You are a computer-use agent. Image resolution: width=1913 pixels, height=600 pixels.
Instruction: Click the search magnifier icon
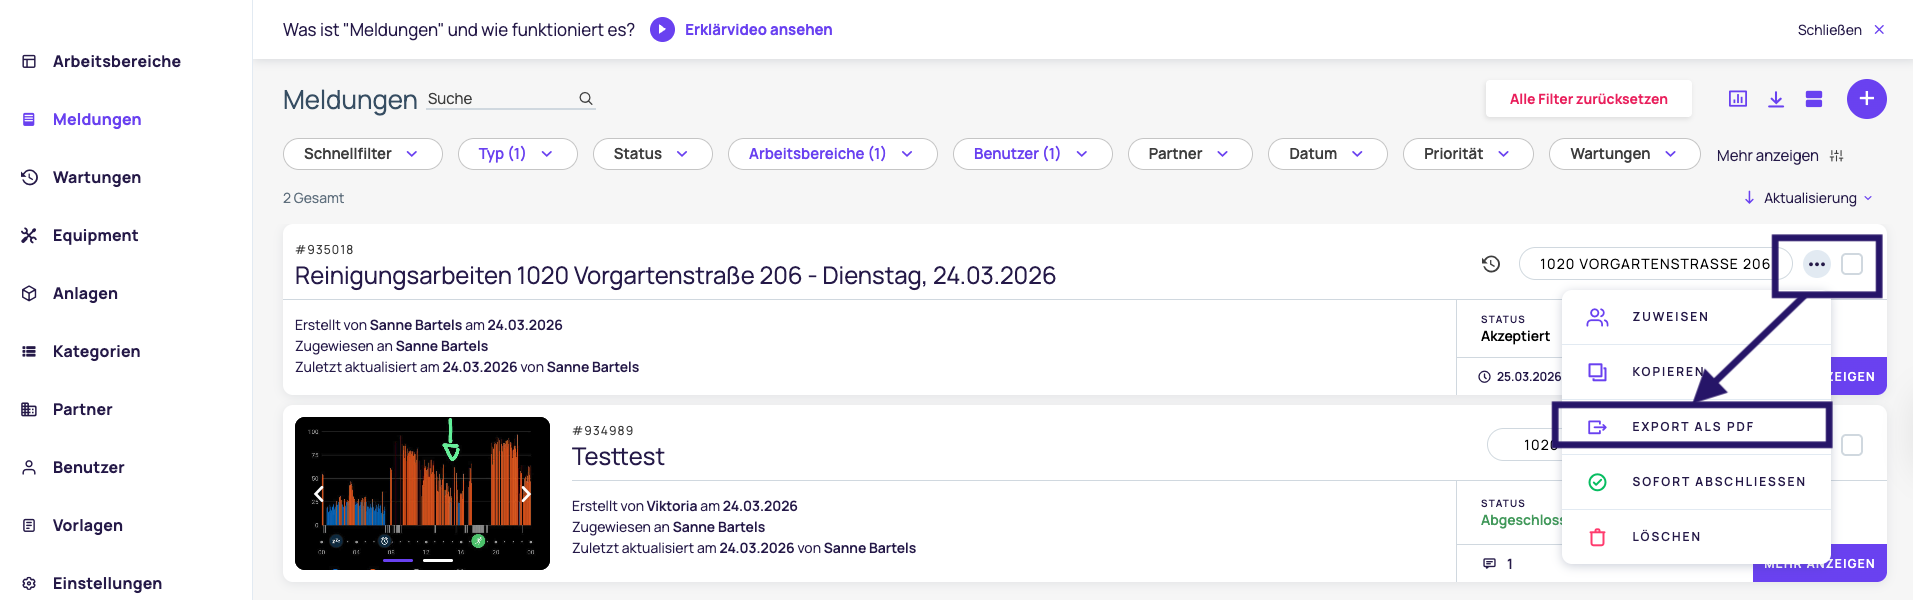pyautogui.click(x=586, y=99)
